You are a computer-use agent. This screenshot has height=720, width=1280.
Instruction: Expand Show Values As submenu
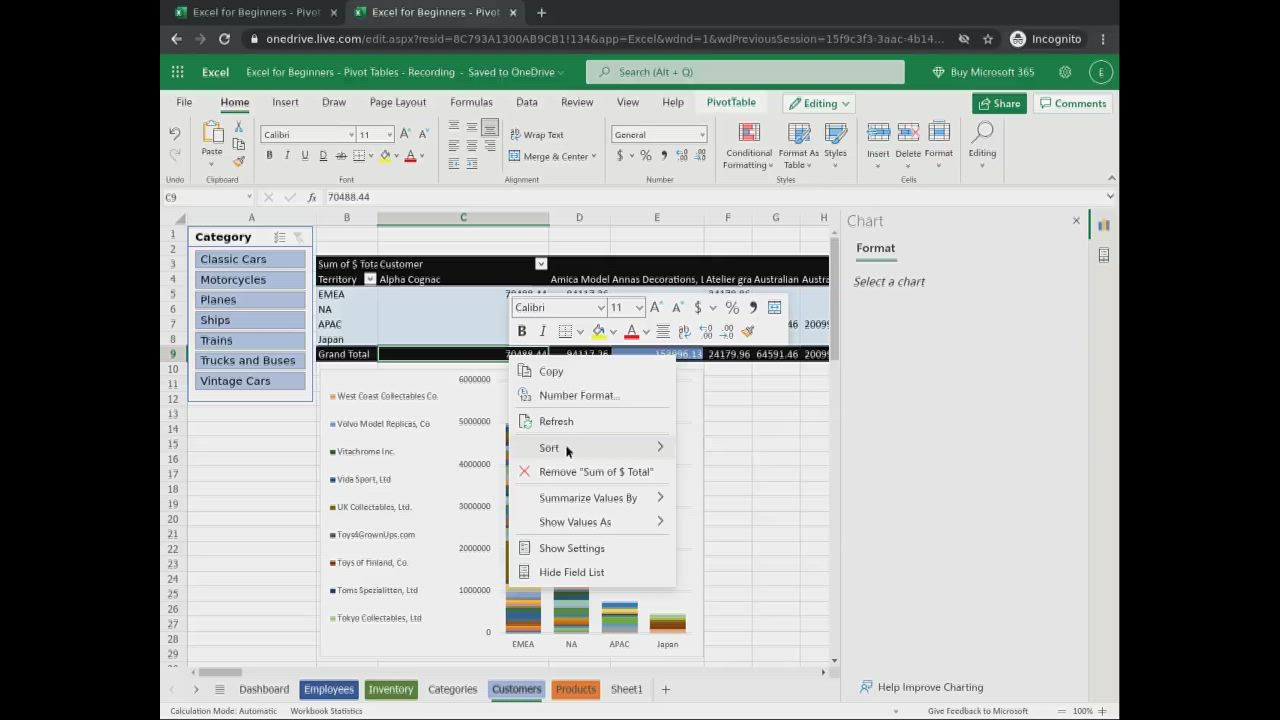[592, 521]
